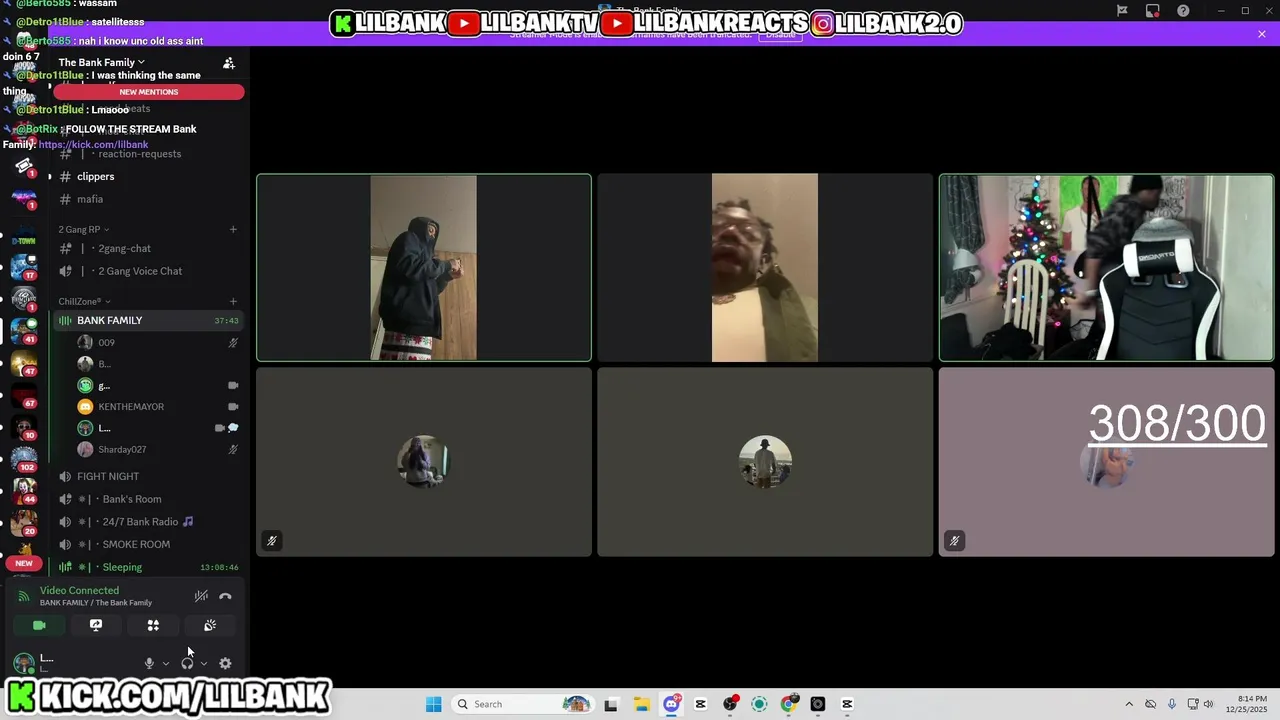Click the muted icon next to 009
Image resolution: width=1280 pixels, height=720 pixels.
(233, 342)
